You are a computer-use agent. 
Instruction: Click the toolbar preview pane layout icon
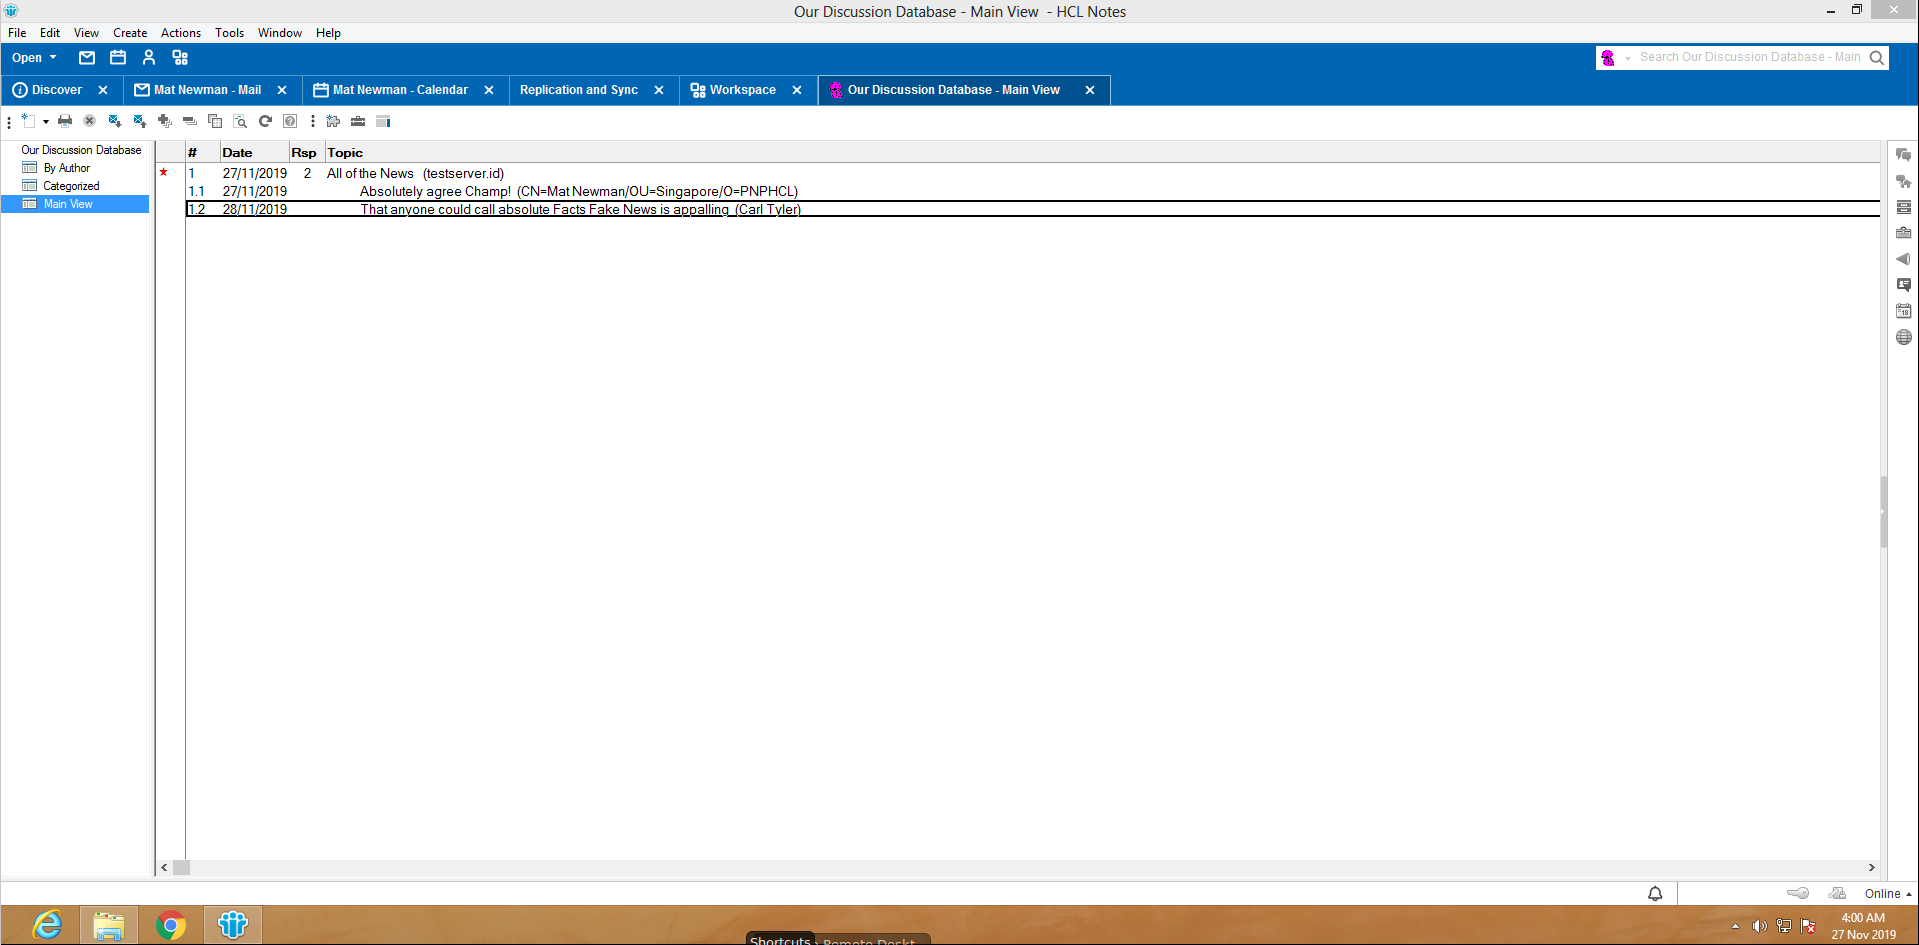tap(383, 121)
